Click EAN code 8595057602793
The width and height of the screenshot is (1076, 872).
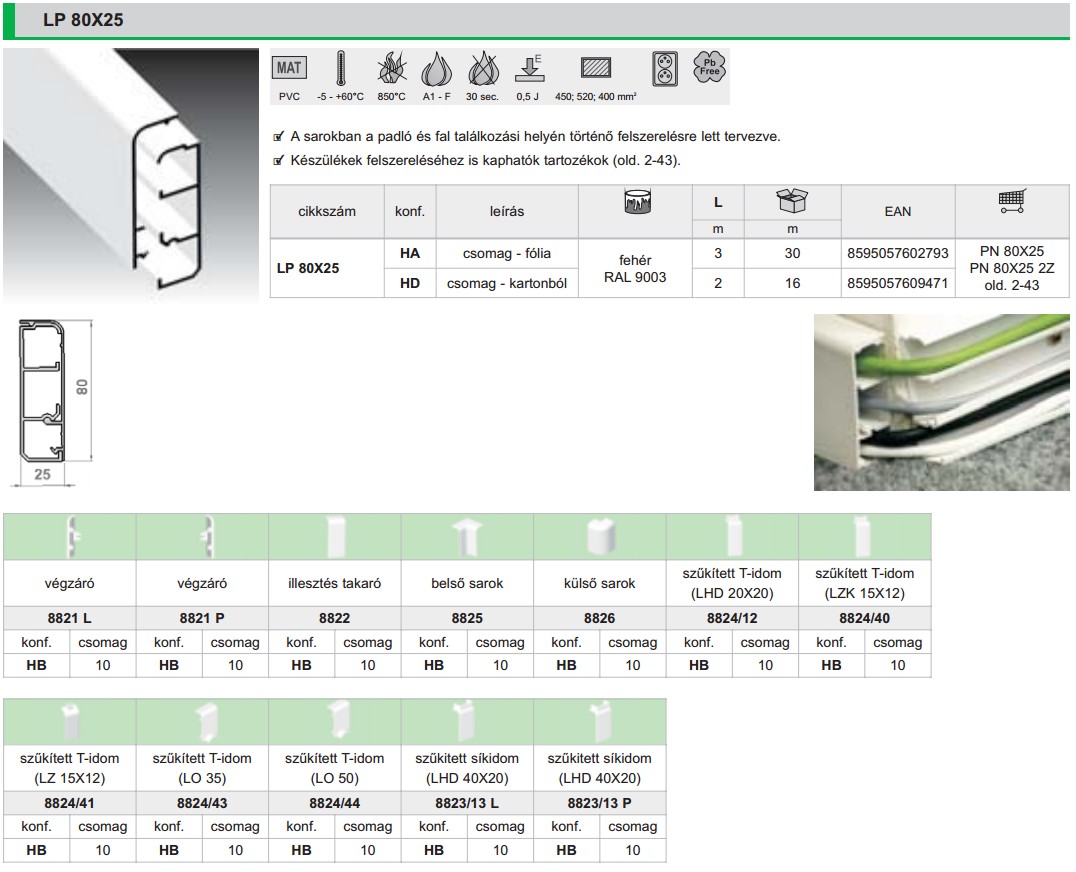coord(897,254)
